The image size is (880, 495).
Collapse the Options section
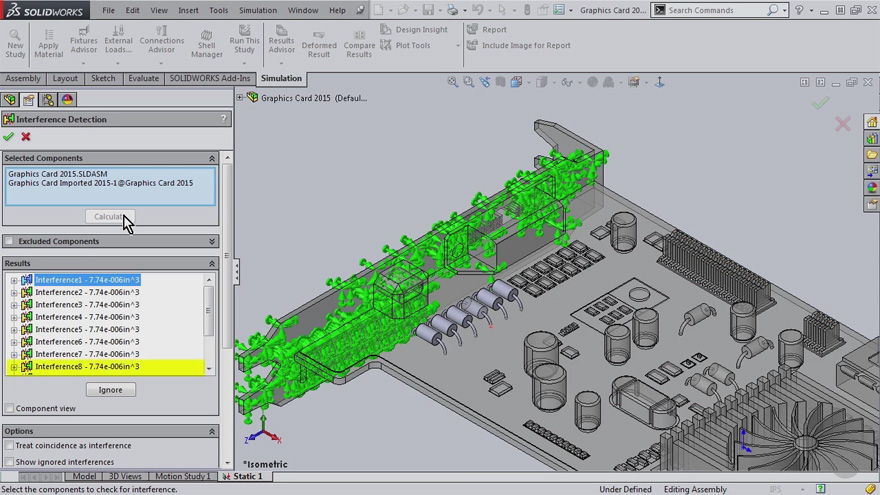click(212, 431)
